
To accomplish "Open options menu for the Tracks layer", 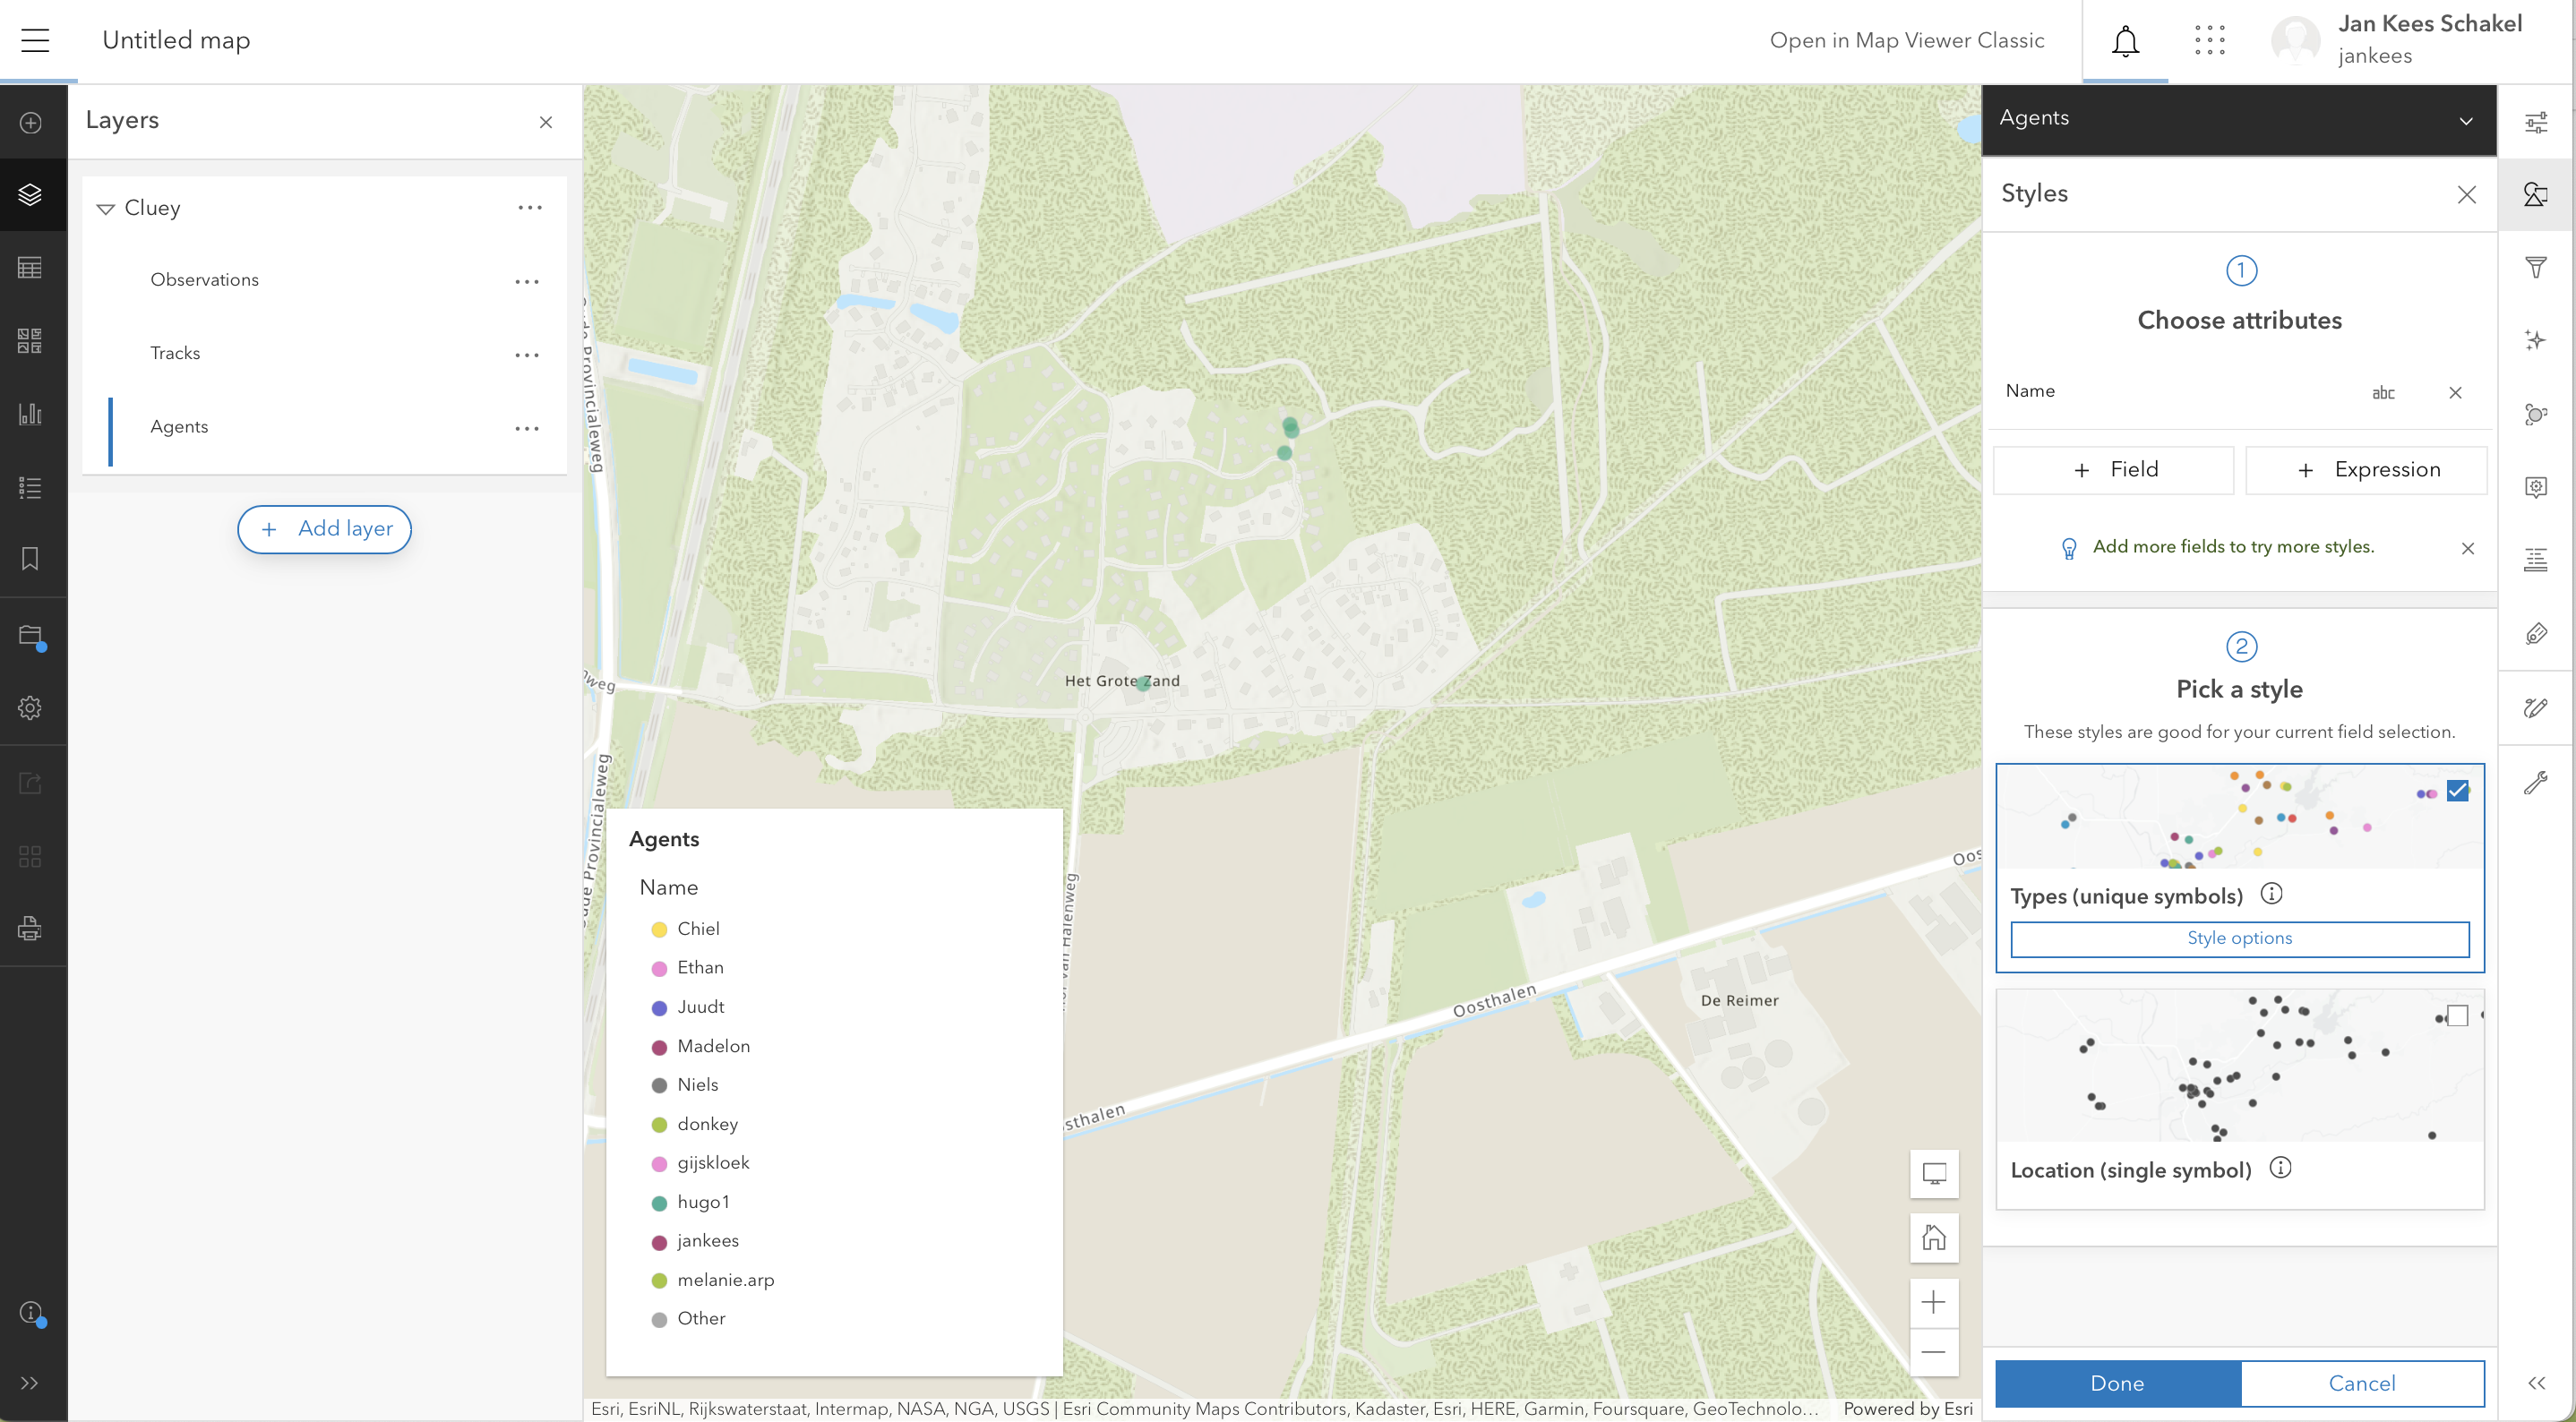I will (527, 354).
